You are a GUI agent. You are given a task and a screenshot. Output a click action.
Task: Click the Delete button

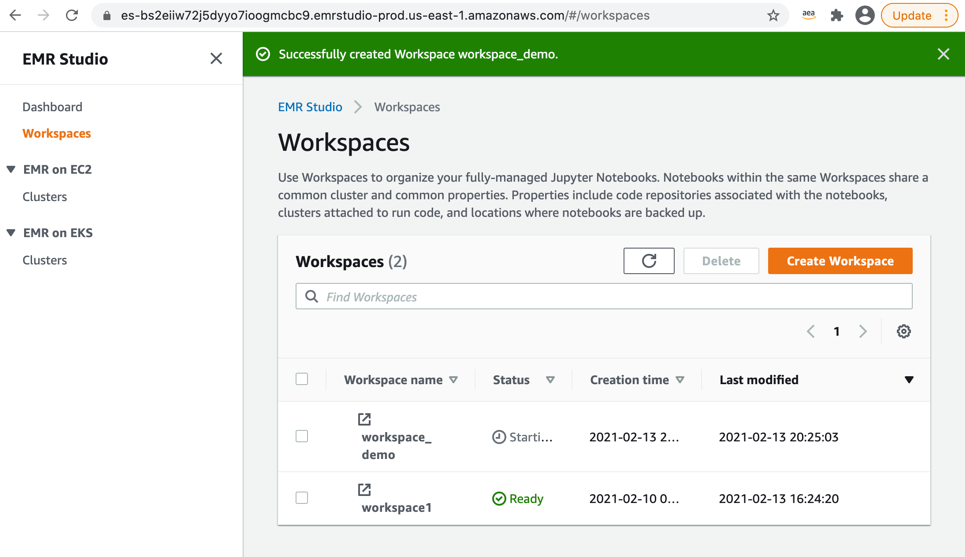pyautogui.click(x=721, y=261)
